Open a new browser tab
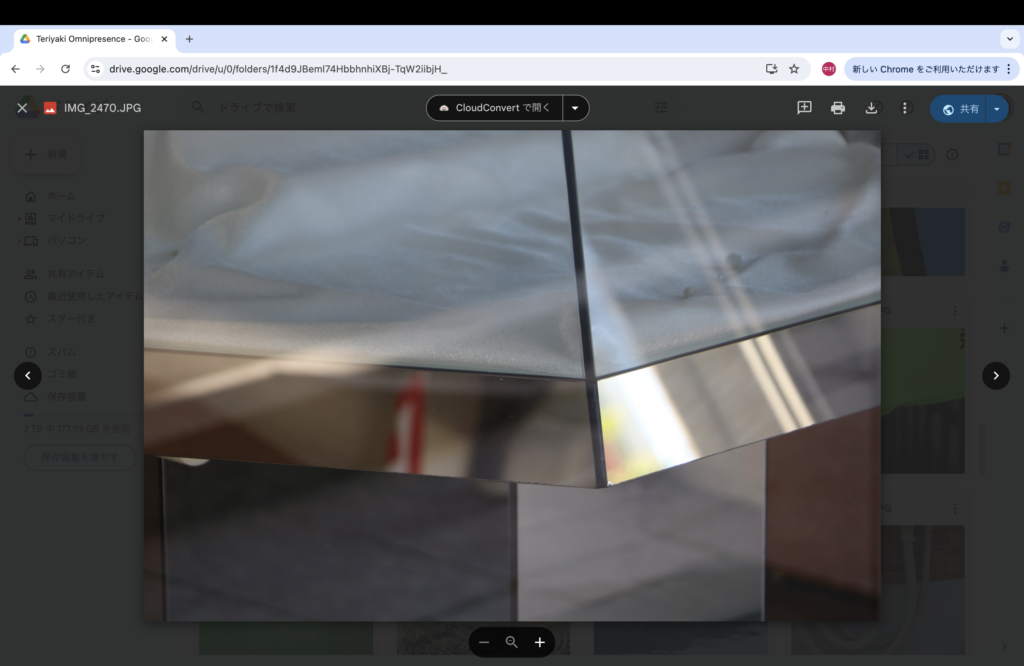This screenshot has height=666, width=1024. 189,39
